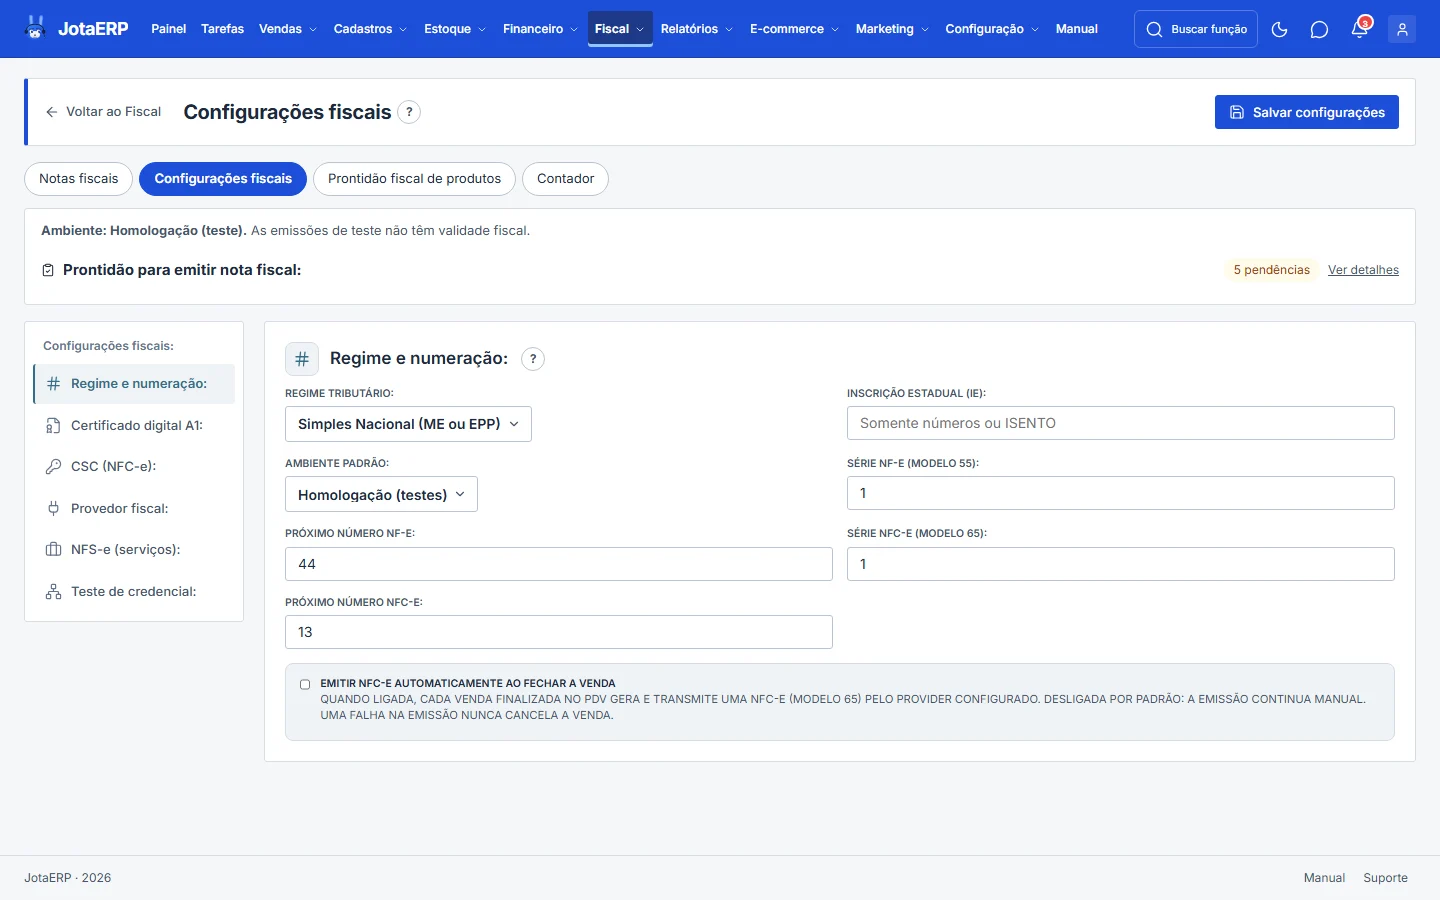Click Salvar configurações button
1440x900 pixels.
[x=1307, y=112]
